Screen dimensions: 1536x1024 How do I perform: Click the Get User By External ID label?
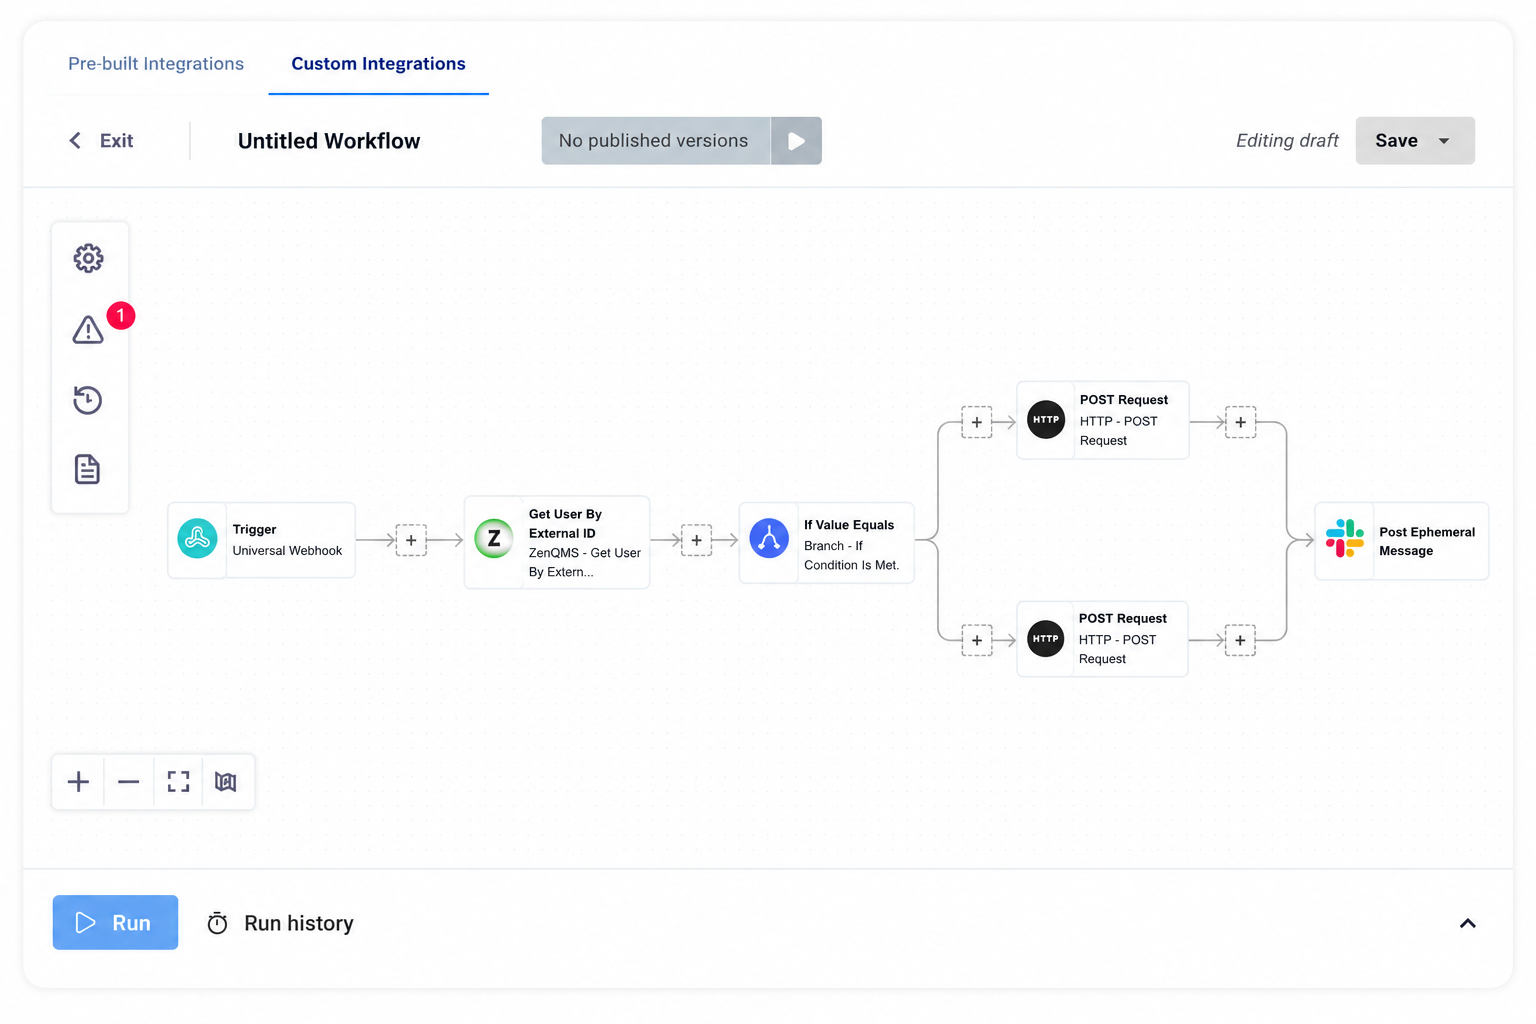point(565,523)
